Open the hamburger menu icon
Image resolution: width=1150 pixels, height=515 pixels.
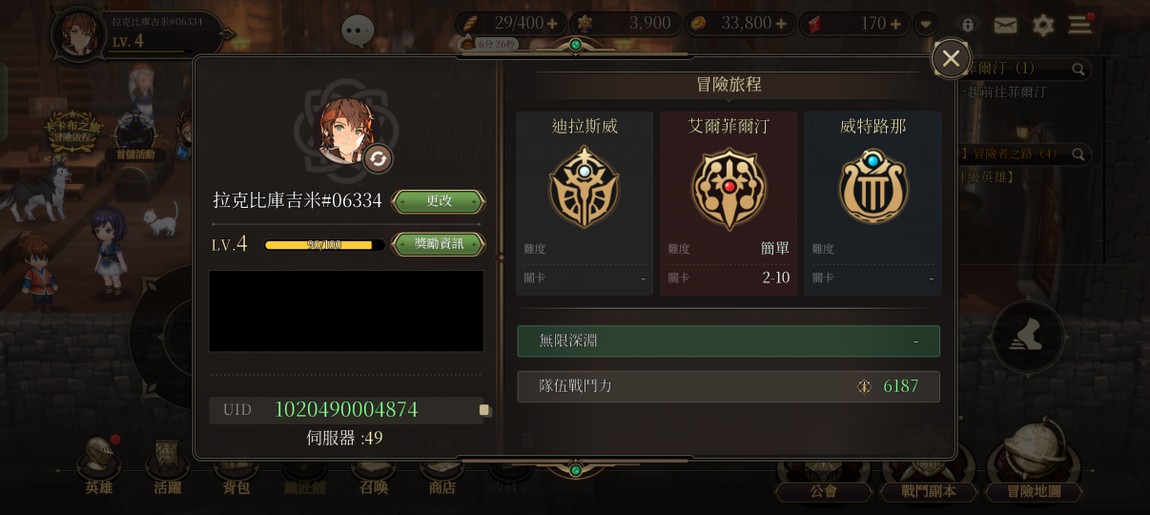(x=1080, y=25)
